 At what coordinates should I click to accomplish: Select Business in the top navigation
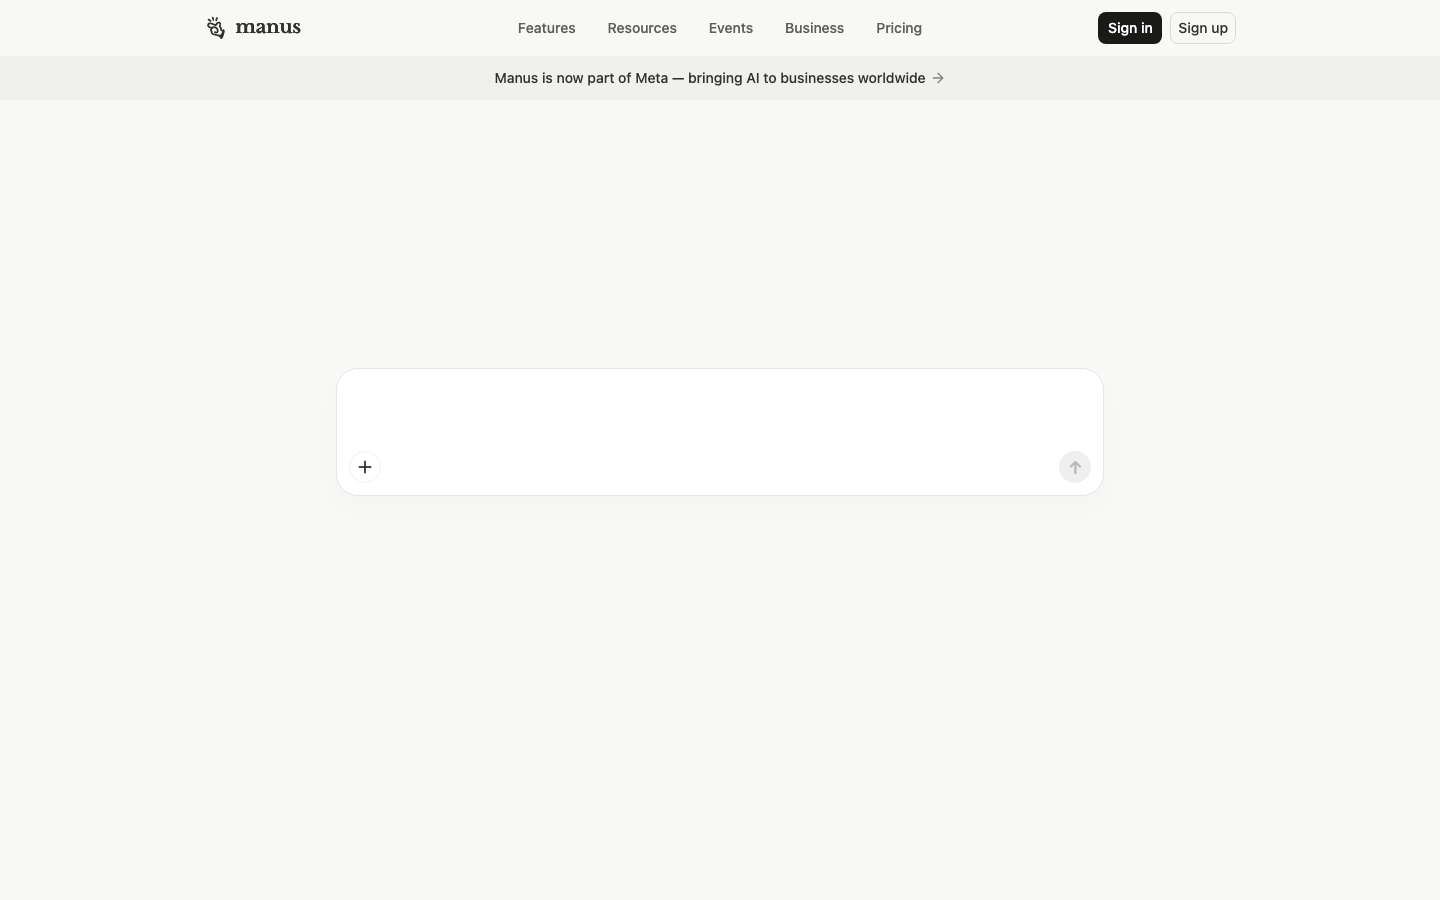pyautogui.click(x=814, y=28)
